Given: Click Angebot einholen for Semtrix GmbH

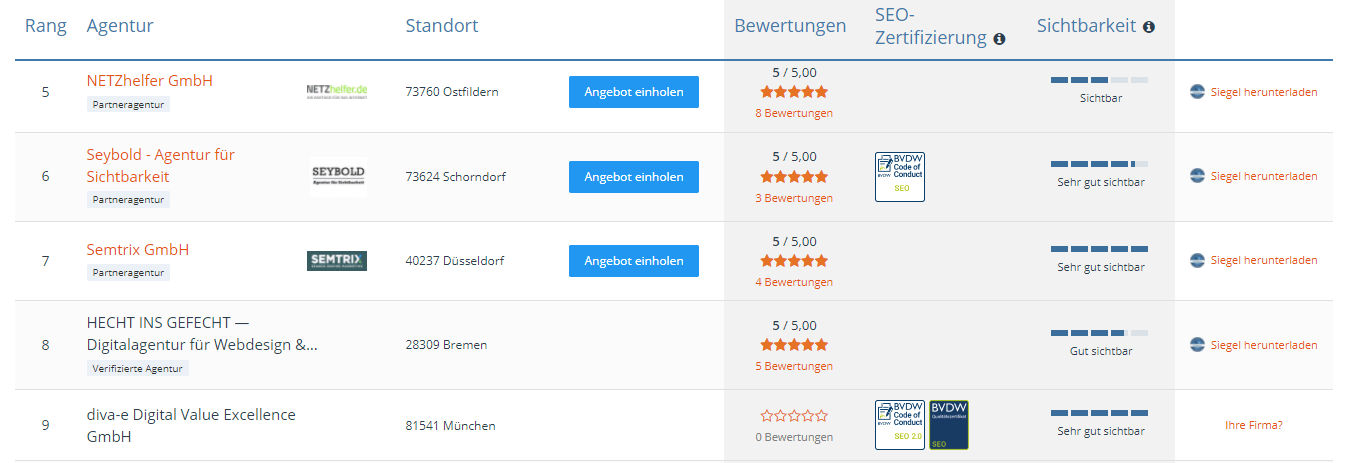Looking at the screenshot, I should tap(634, 261).
